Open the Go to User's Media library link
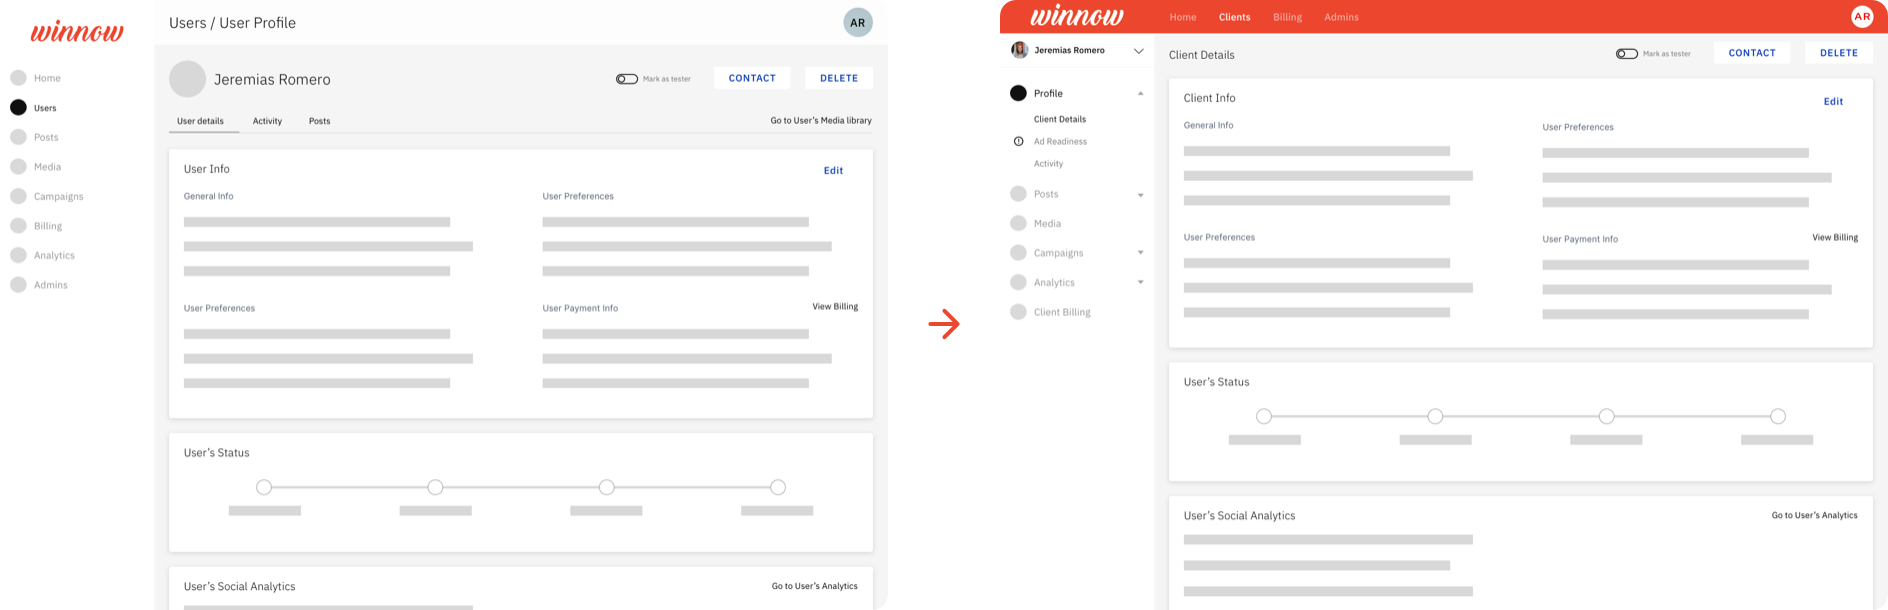Image resolution: width=1888 pixels, height=610 pixels. click(x=820, y=121)
